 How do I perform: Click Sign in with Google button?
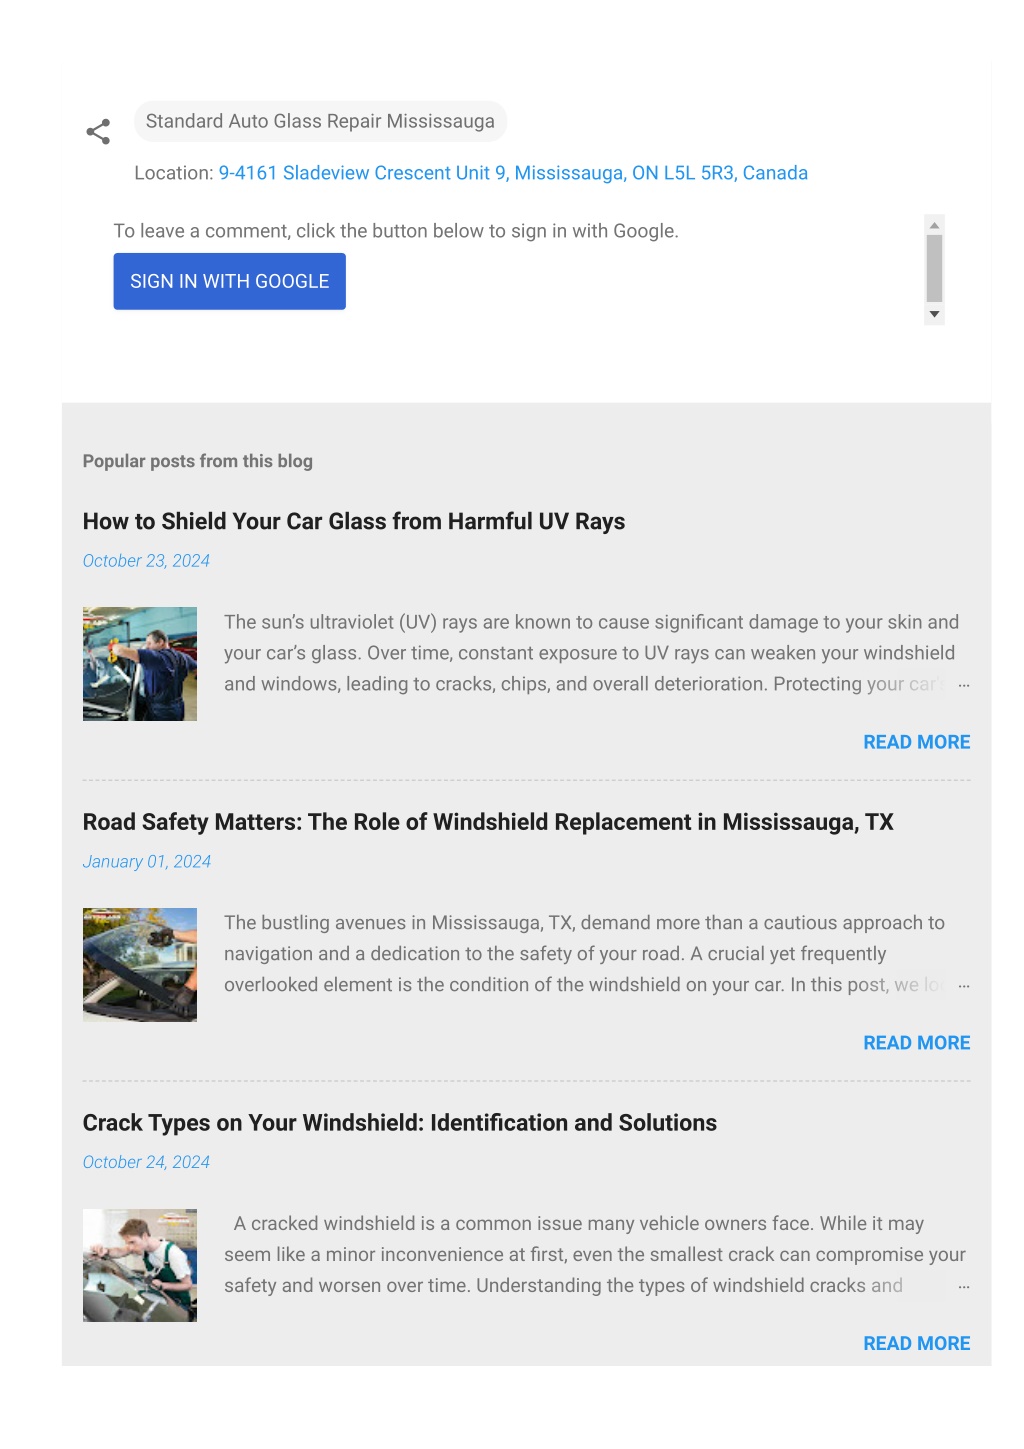pos(229,281)
